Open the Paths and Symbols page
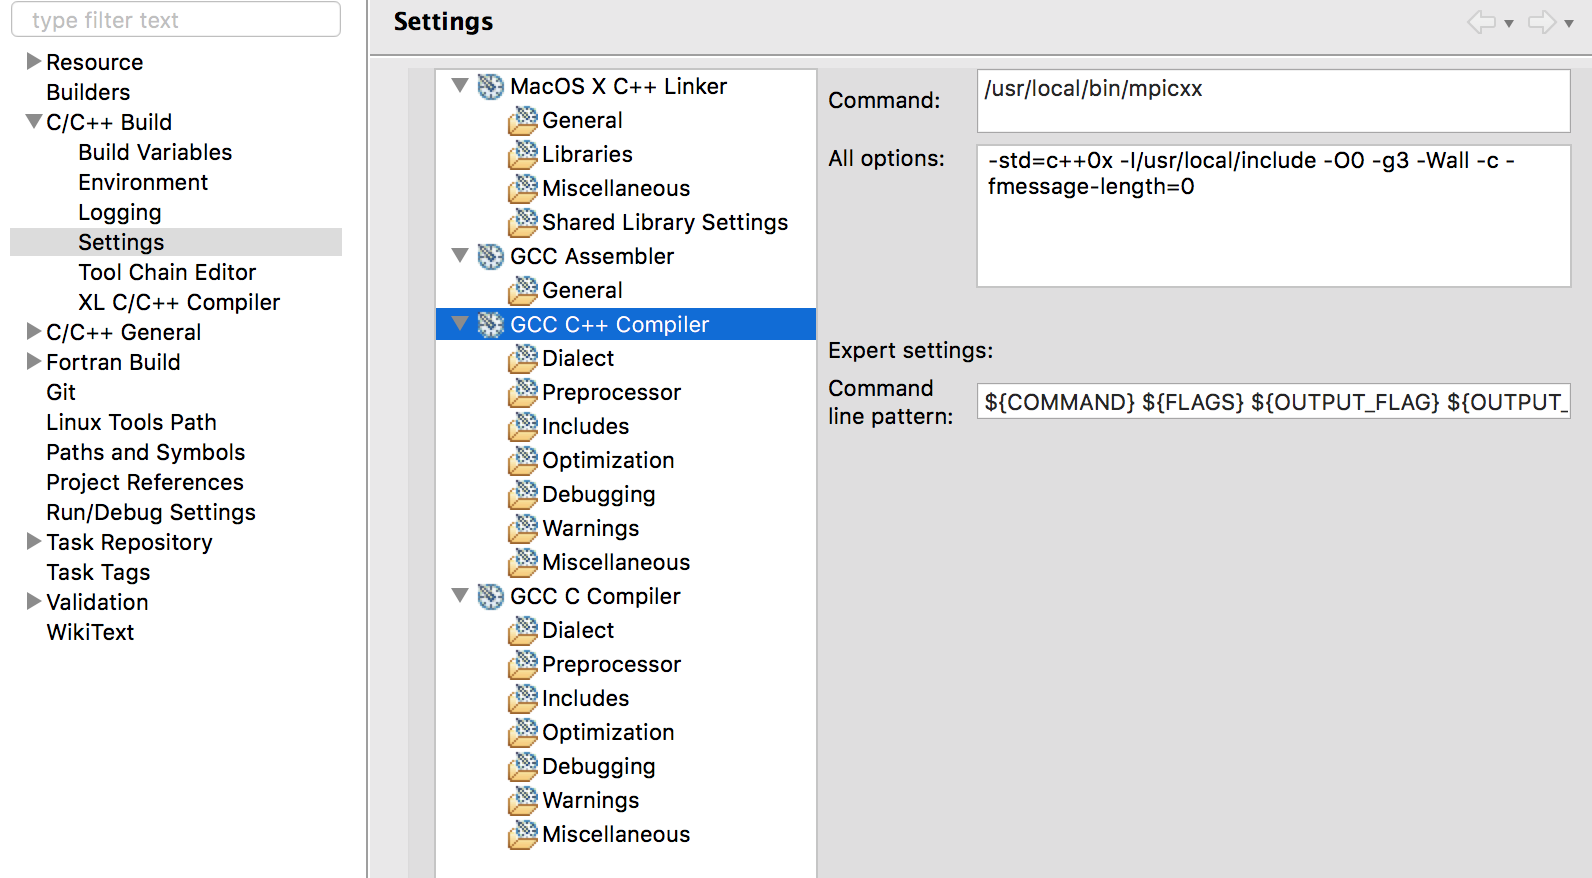 tap(145, 452)
